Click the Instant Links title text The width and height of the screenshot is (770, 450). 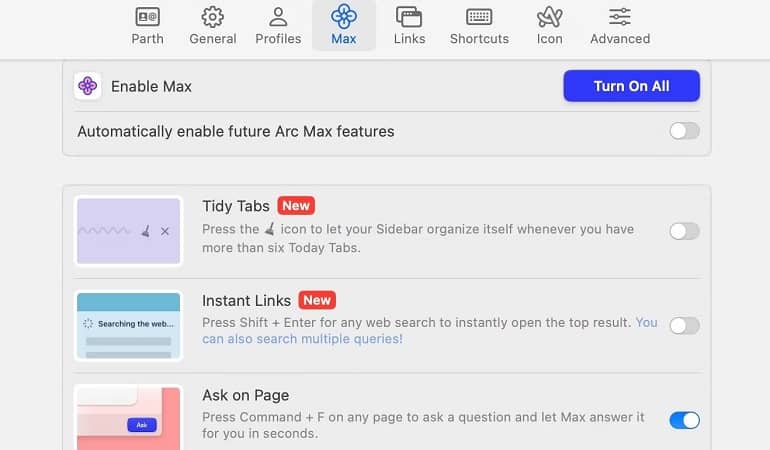(247, 300)
